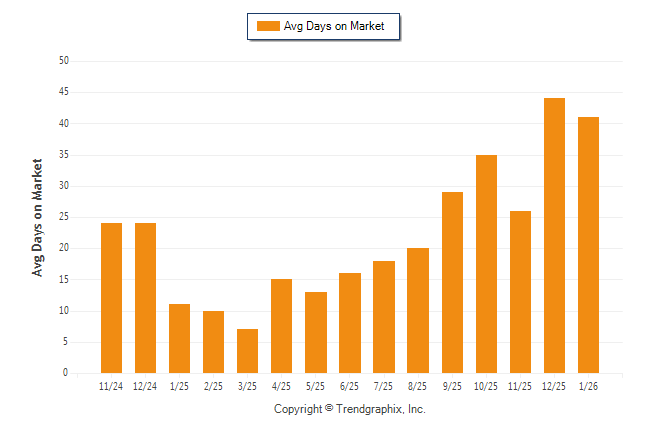
Task: Select the 7/25 bar
Action: coord(383,317)
